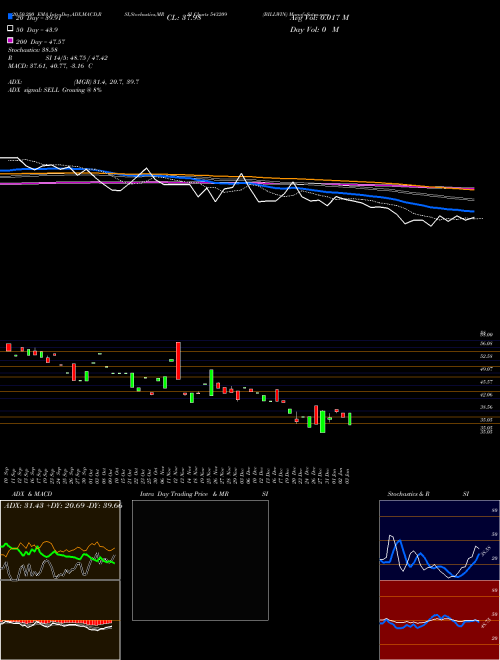Click the 38.56 price axis label
Screen dimensions: 500x660
click(486, 407)
